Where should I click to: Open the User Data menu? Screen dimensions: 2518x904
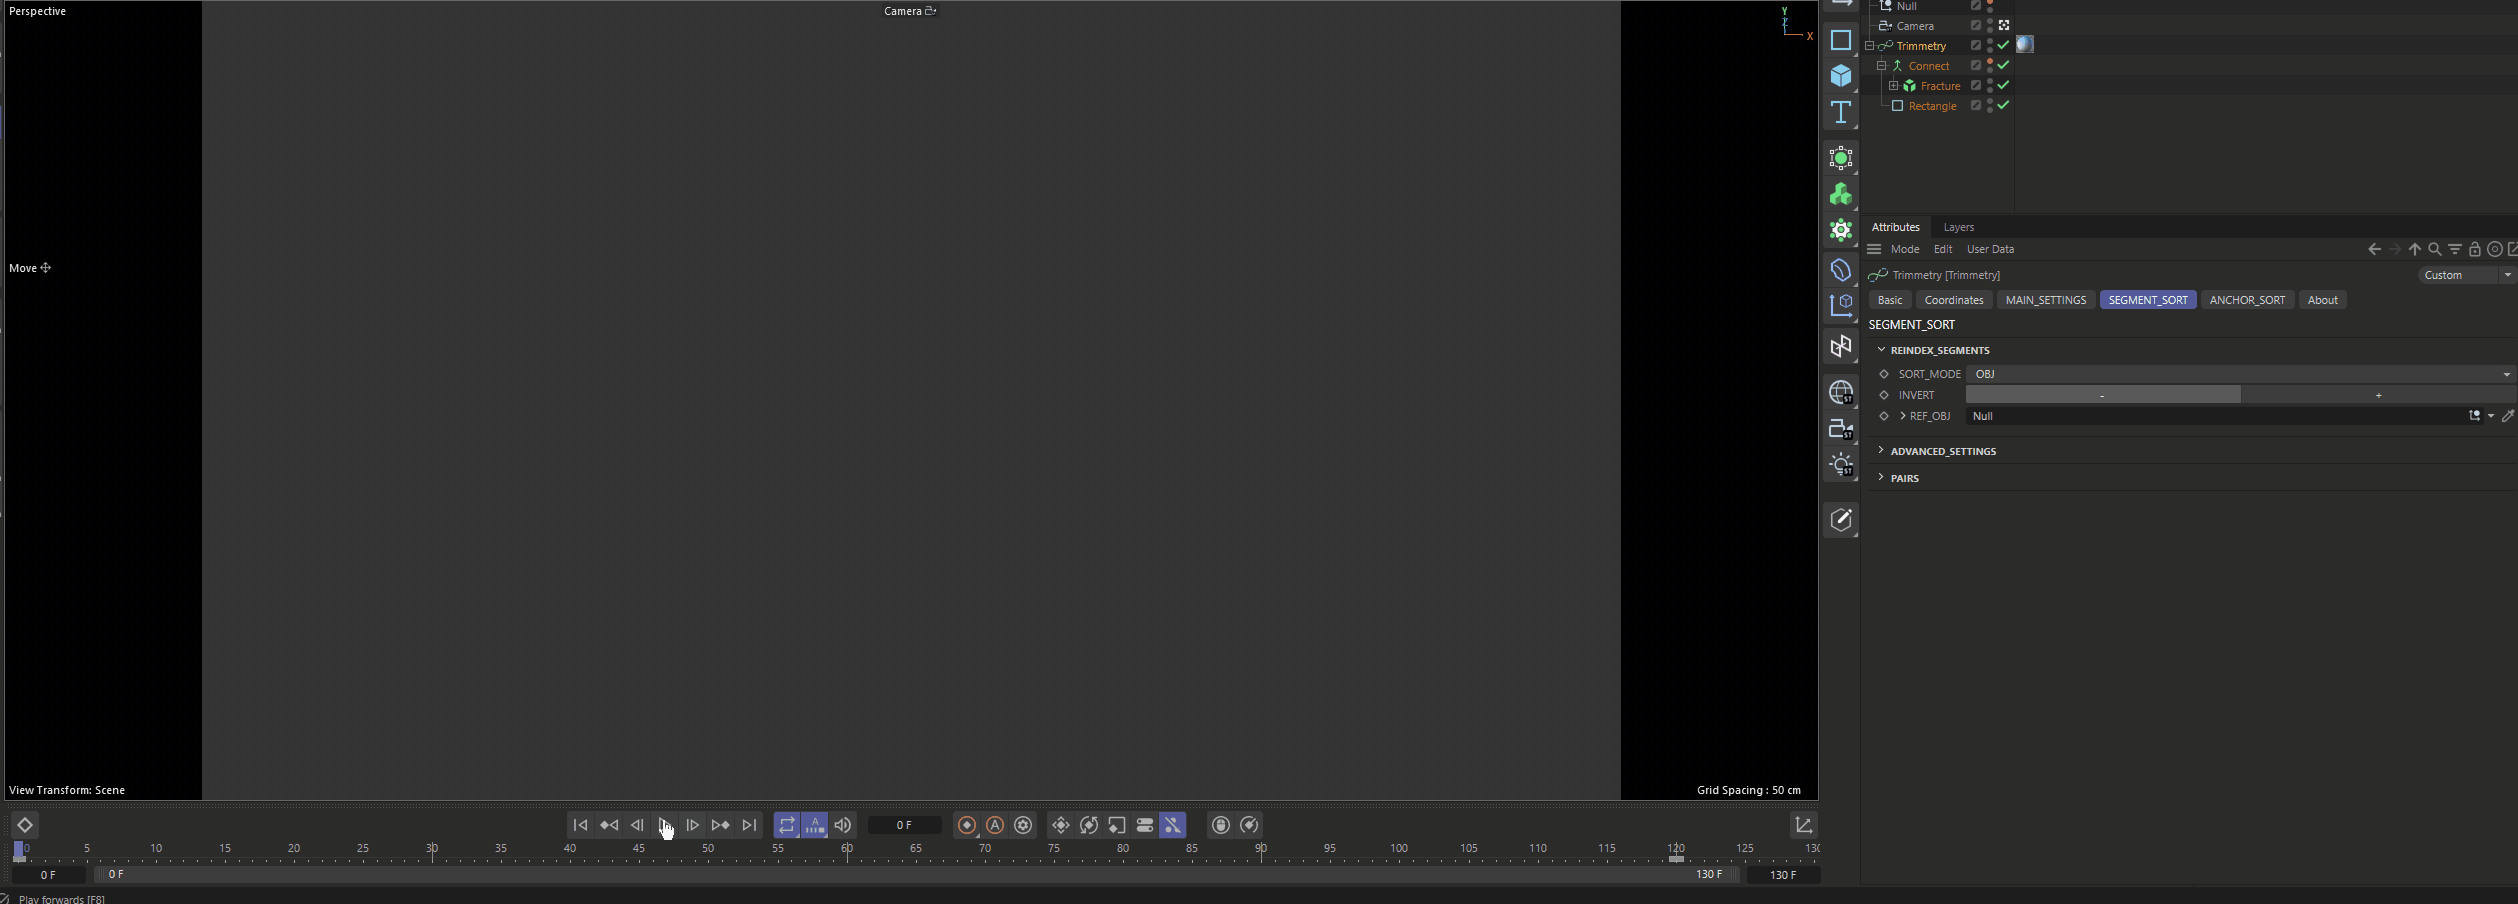click(1990, 249)
